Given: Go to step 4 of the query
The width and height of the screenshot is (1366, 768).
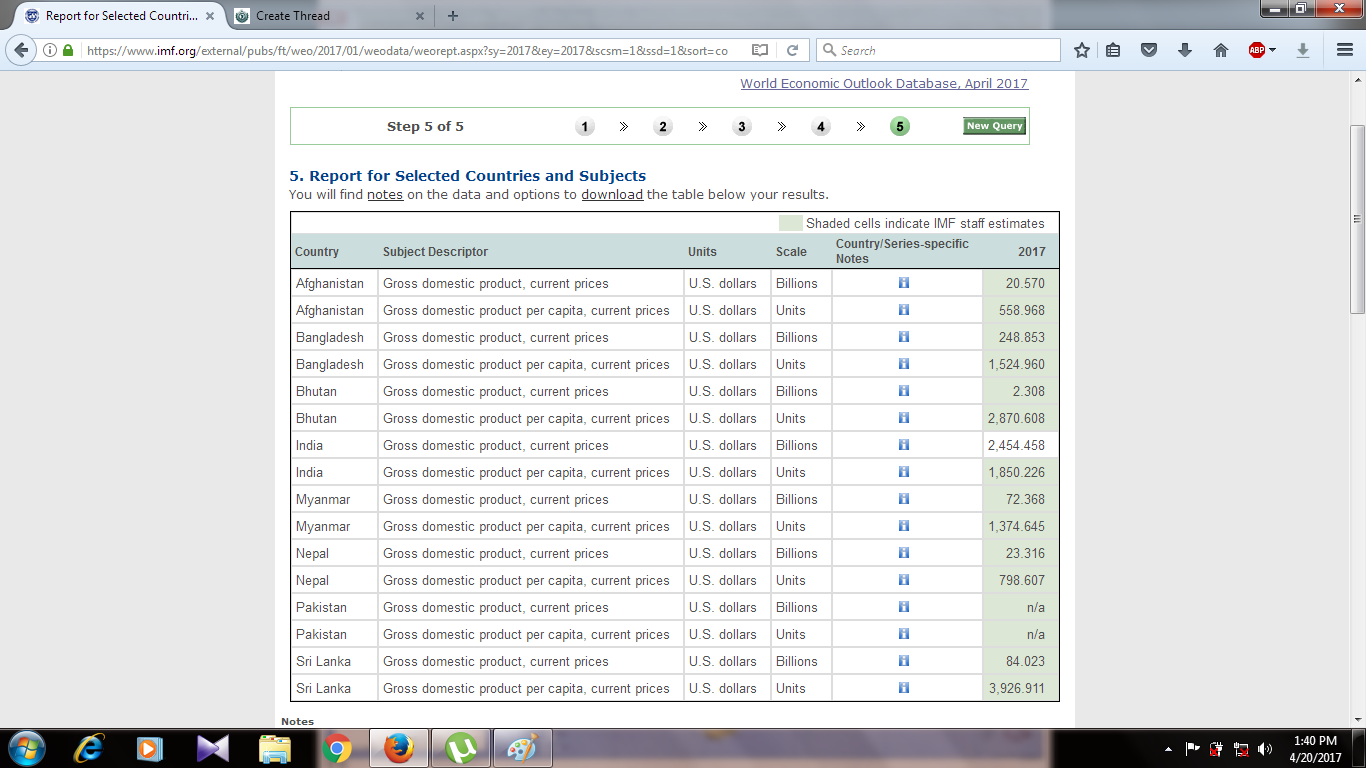Looking at the screenshot, I should [x=821, y=127].
